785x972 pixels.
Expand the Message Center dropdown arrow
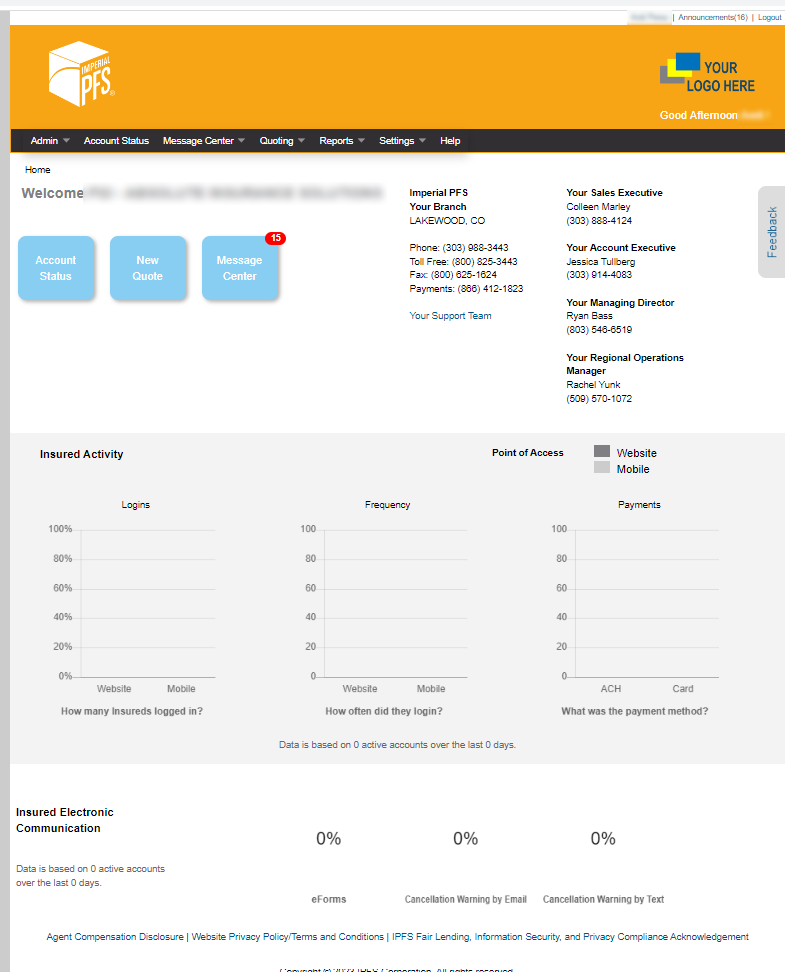[242, 141]
